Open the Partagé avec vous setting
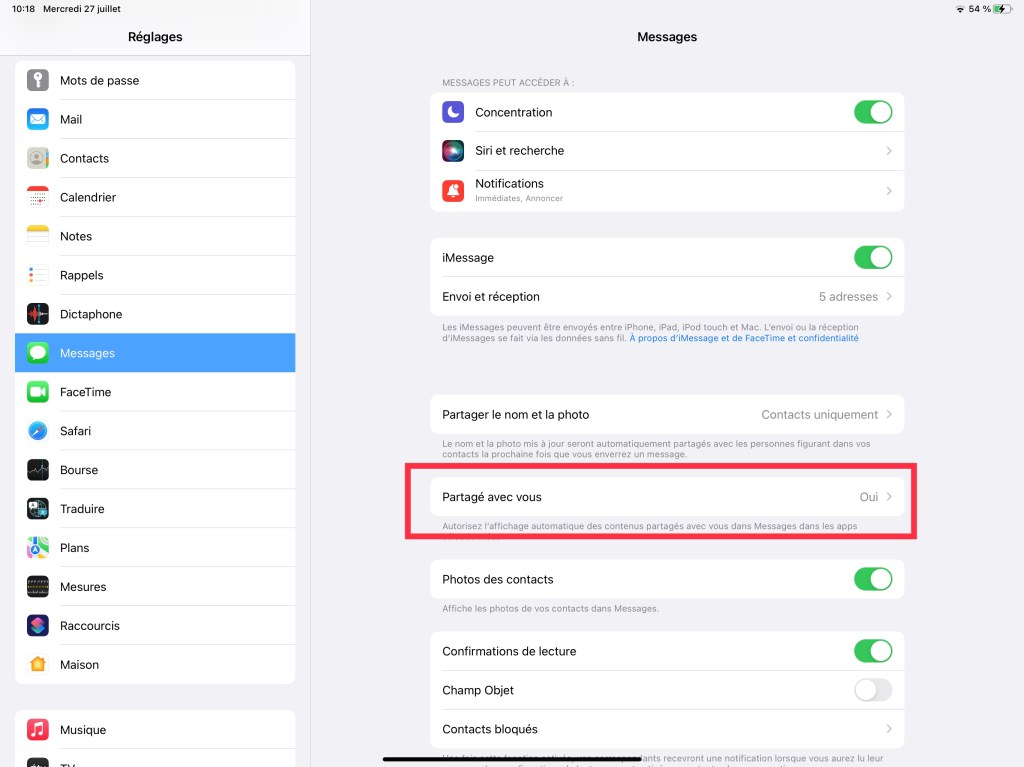The width and height of the screenshot is (1024, 767). [667, 497]
